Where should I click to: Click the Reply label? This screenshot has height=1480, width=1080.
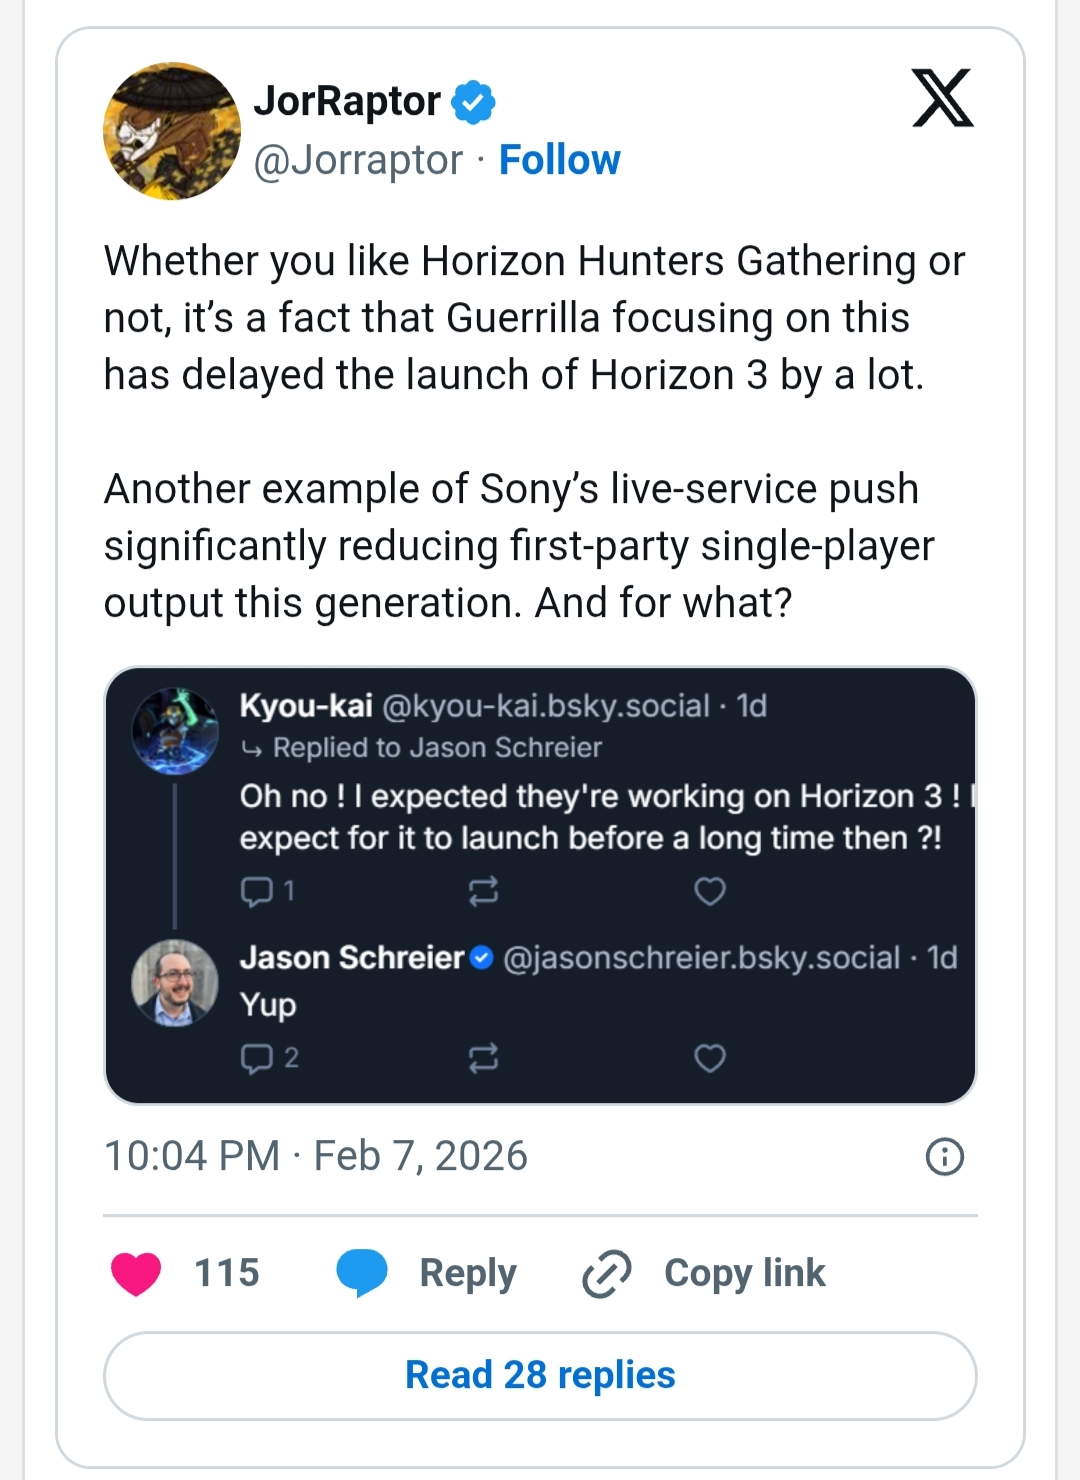[x=468, y=1273]
